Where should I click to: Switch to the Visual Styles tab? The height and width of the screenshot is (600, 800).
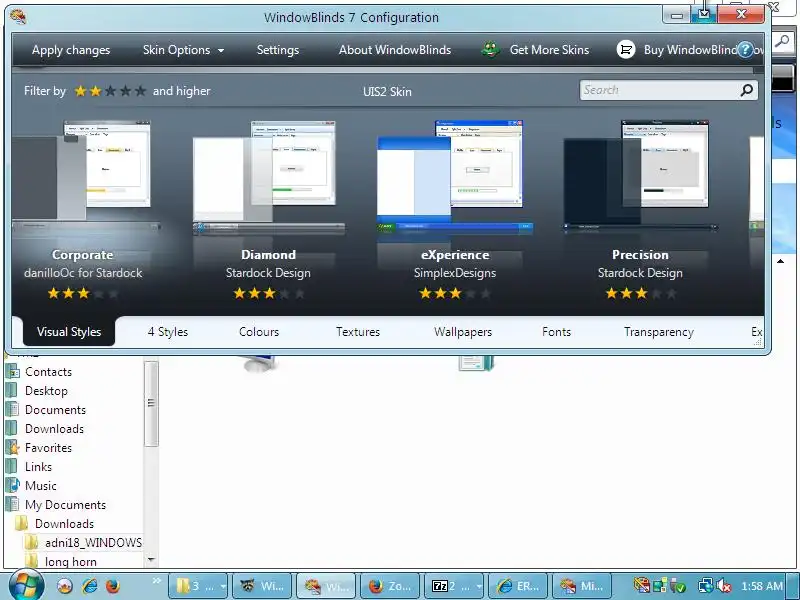[69, 332]
